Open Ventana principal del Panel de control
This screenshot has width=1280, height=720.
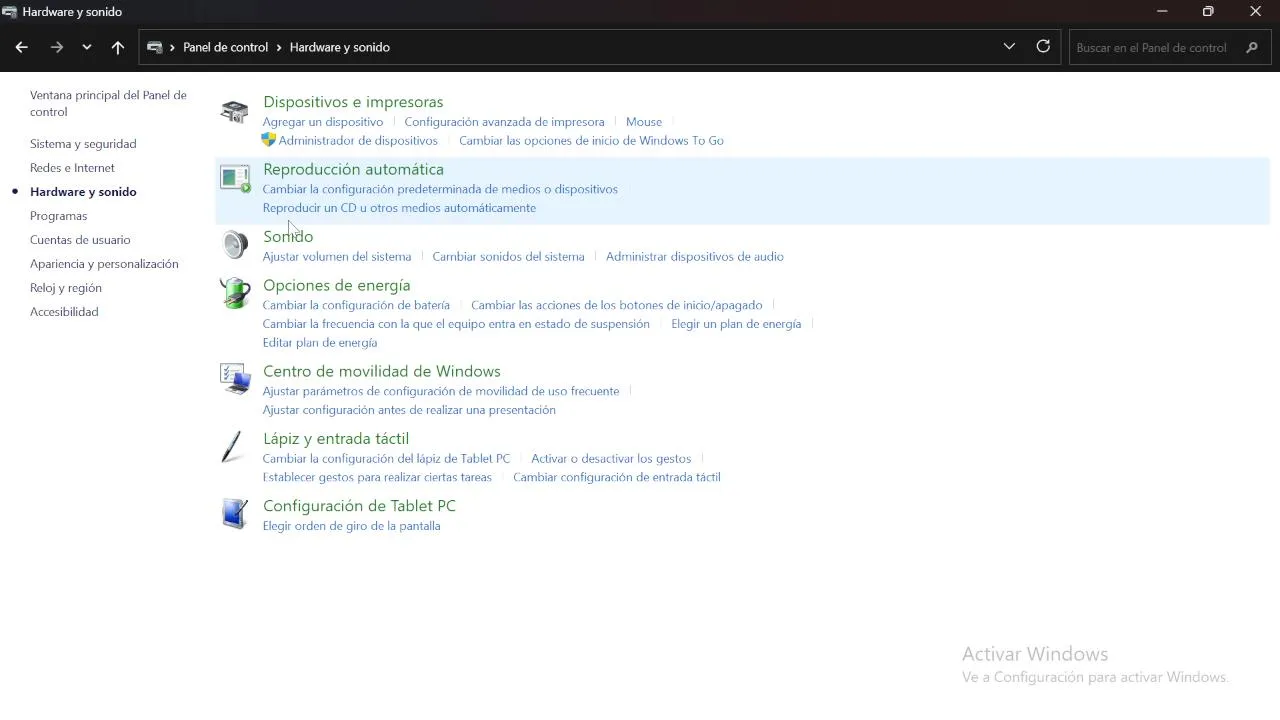pos(108,103)
